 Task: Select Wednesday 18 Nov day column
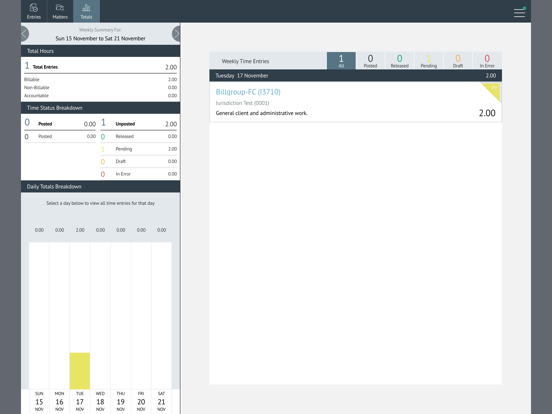point(100,402)
